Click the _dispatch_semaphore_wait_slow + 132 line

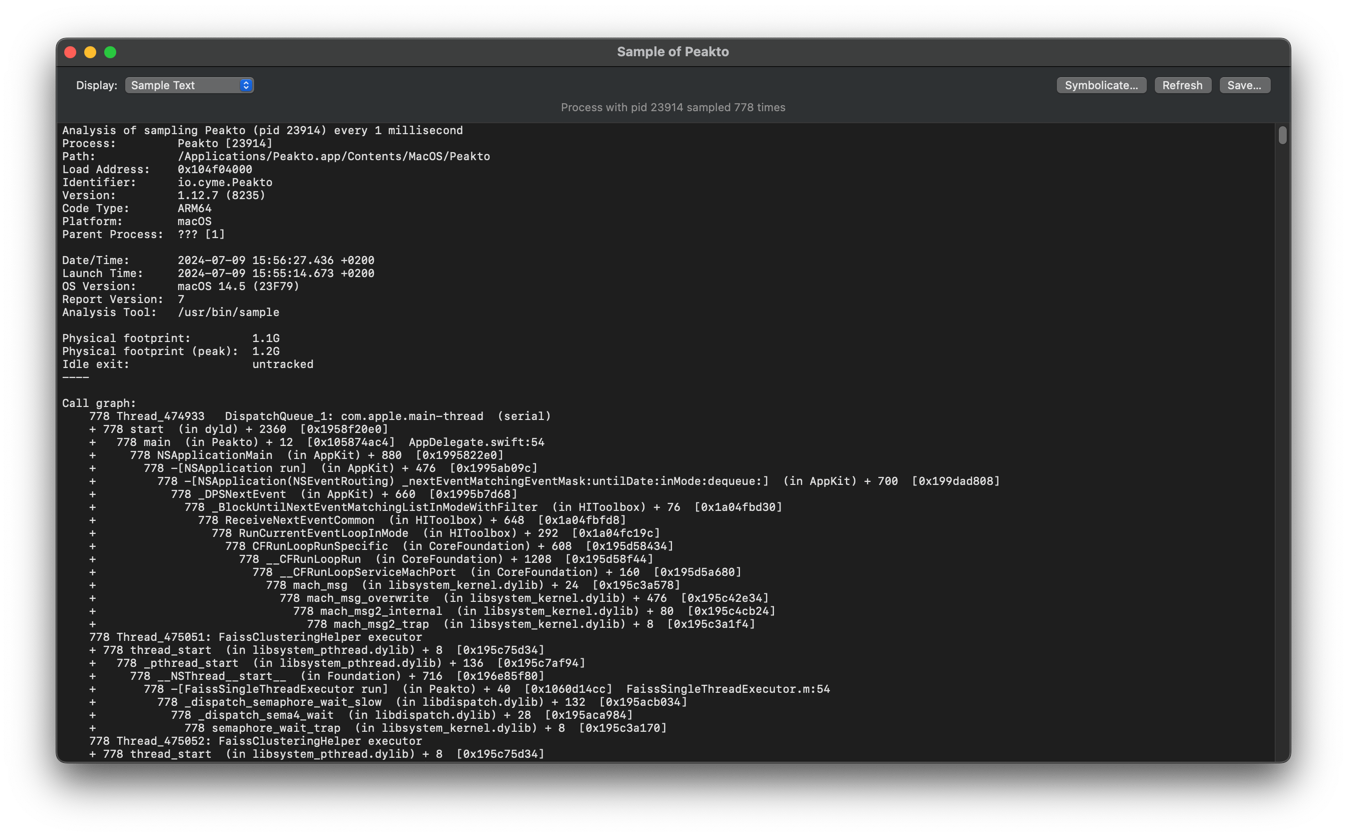click(x=388, y=702)
